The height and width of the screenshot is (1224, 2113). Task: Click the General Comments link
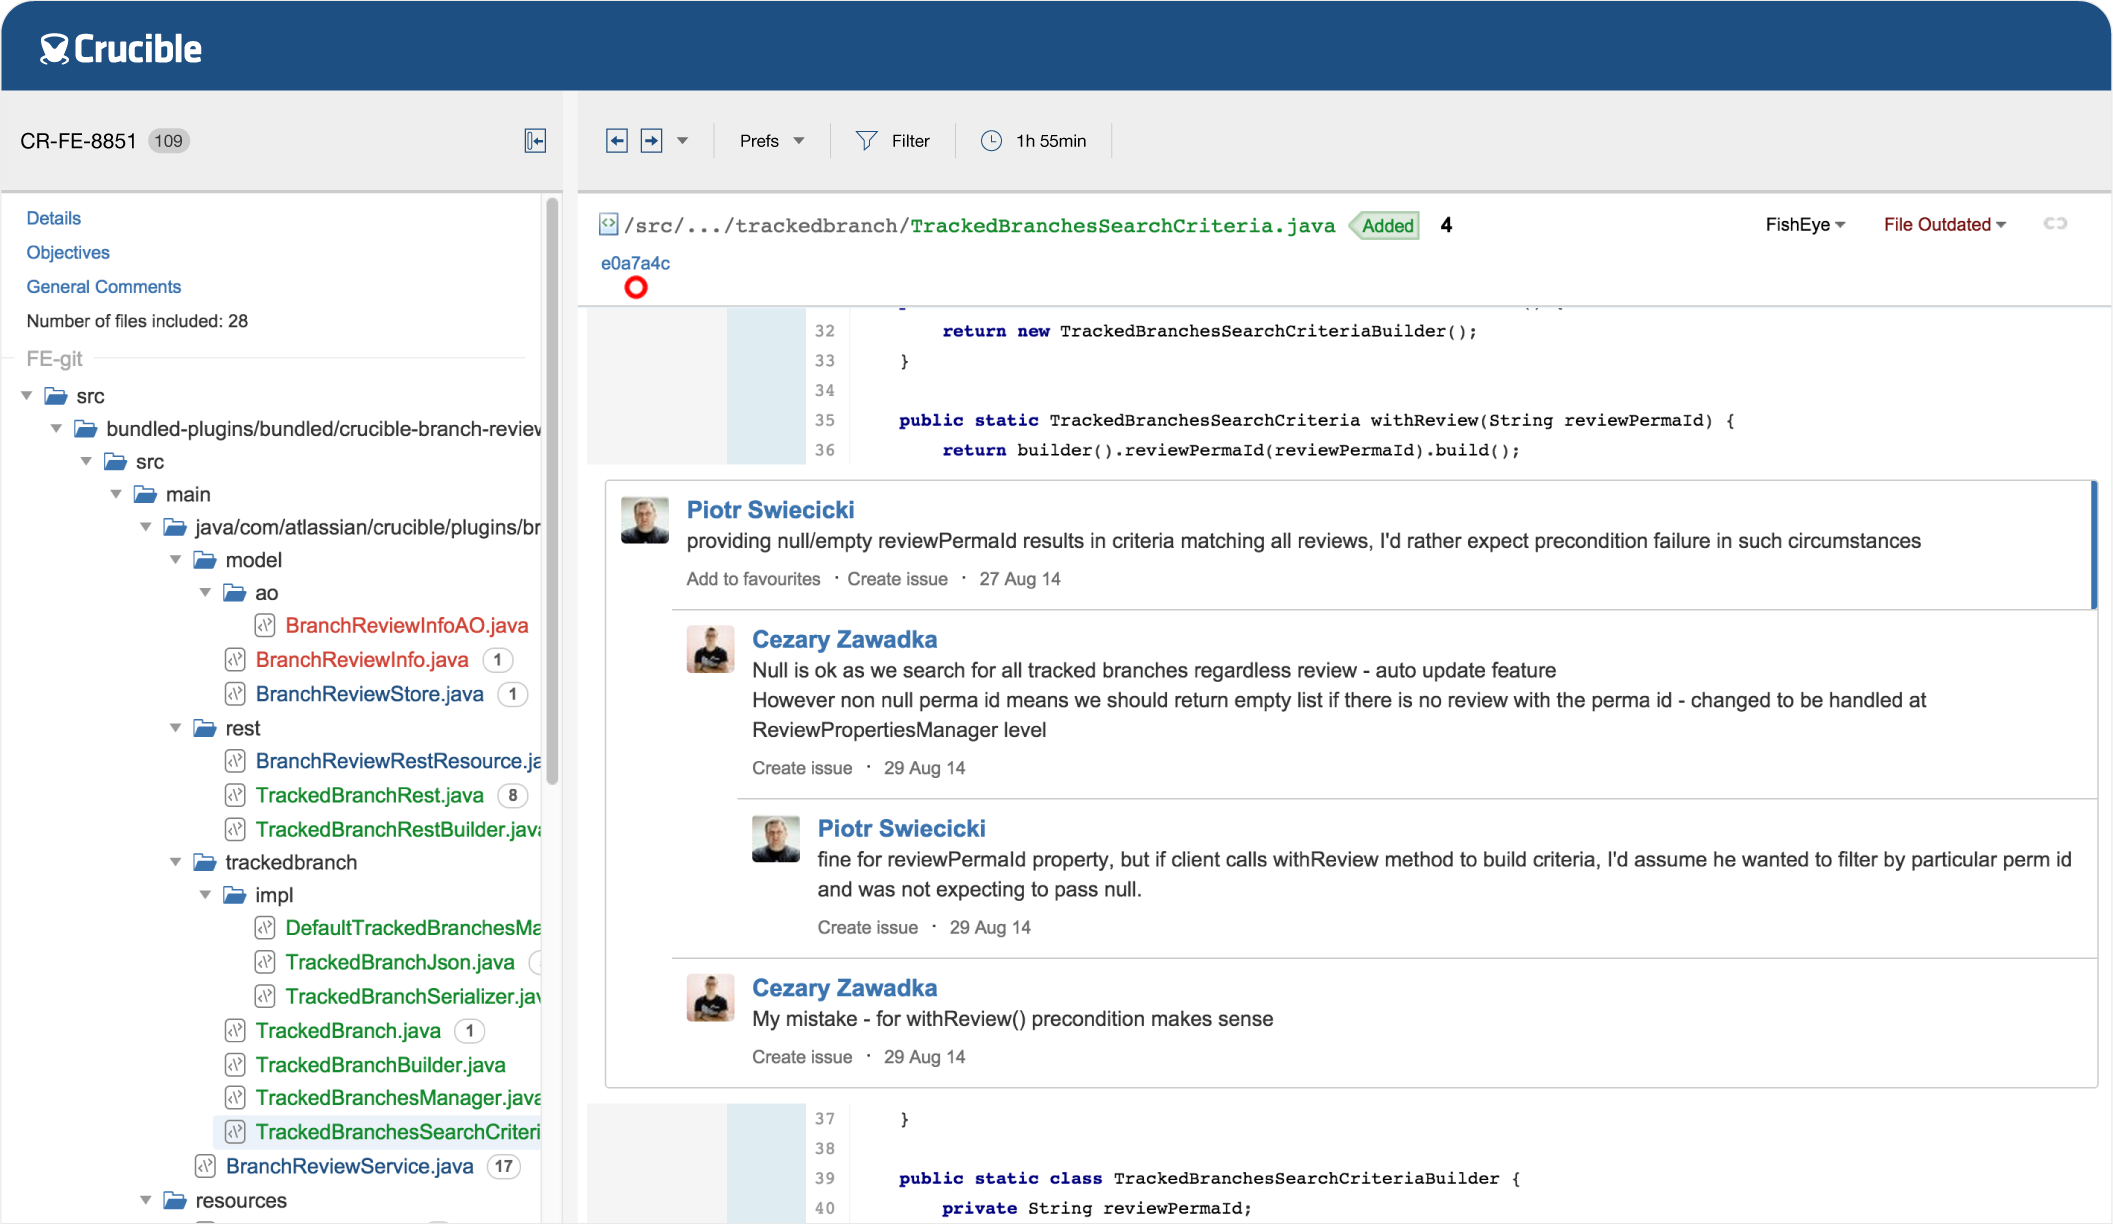point(103,286)
